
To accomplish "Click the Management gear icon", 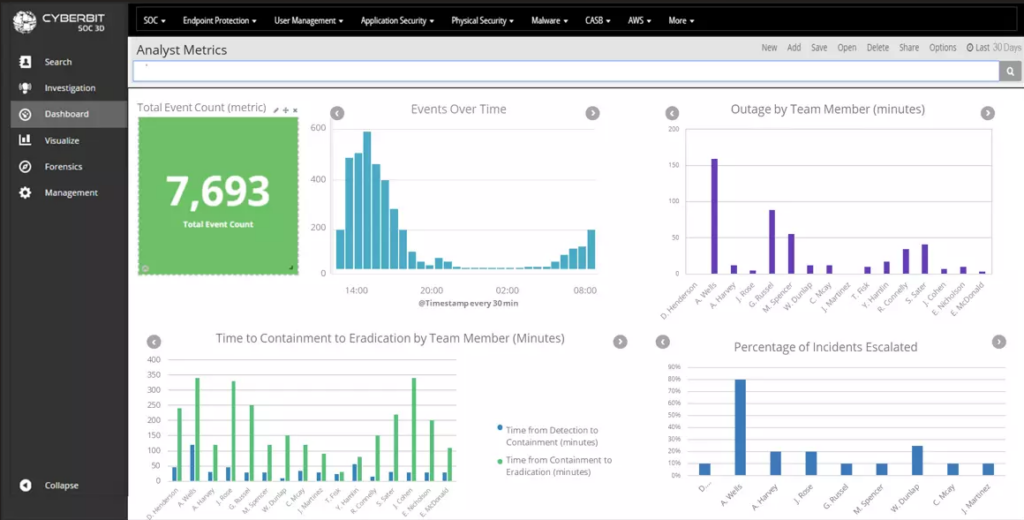I will click(25, 193).
